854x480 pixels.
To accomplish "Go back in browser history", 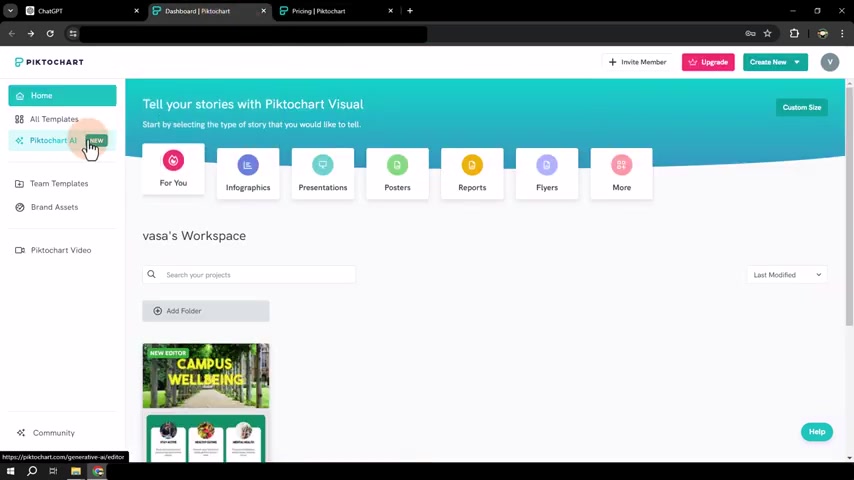I will point(12,34).
